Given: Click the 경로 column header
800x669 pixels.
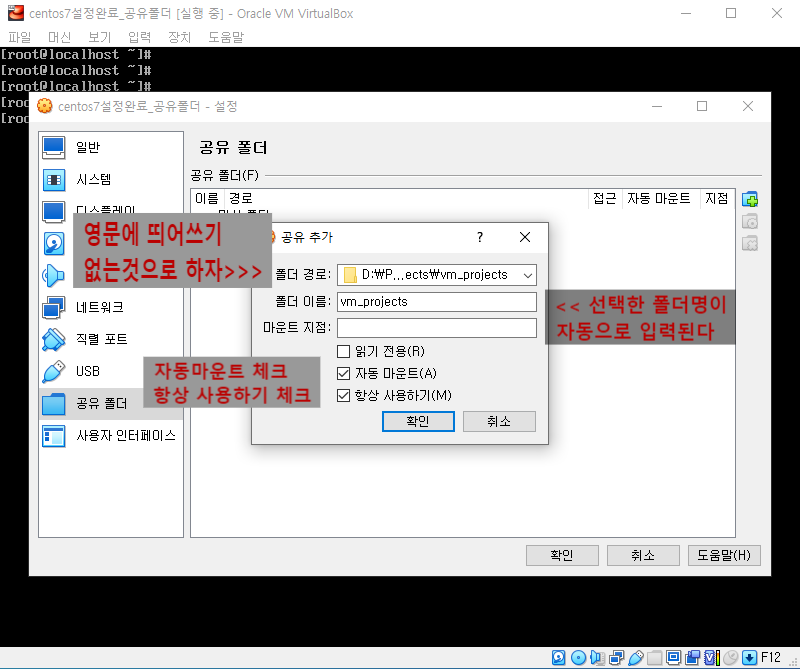Looking at the screenshot, I should [x=406, y=198].
